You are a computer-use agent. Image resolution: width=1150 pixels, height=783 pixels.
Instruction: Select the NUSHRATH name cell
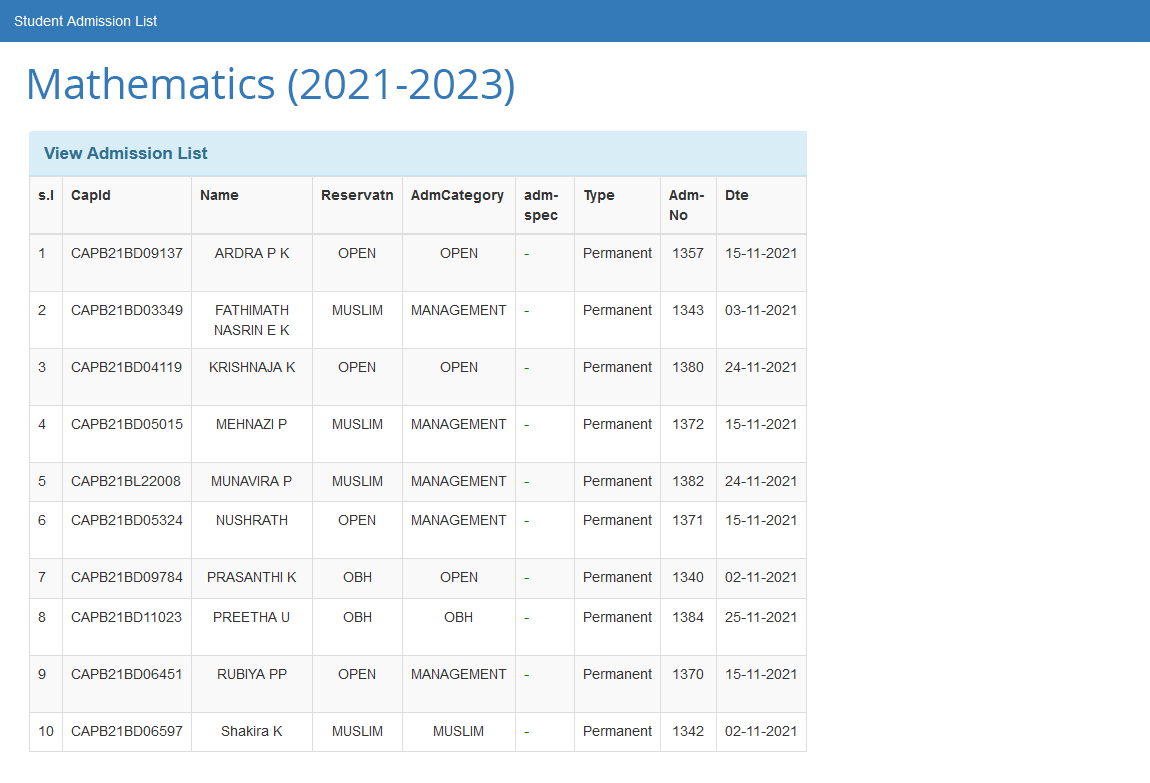tap(252, 520)
